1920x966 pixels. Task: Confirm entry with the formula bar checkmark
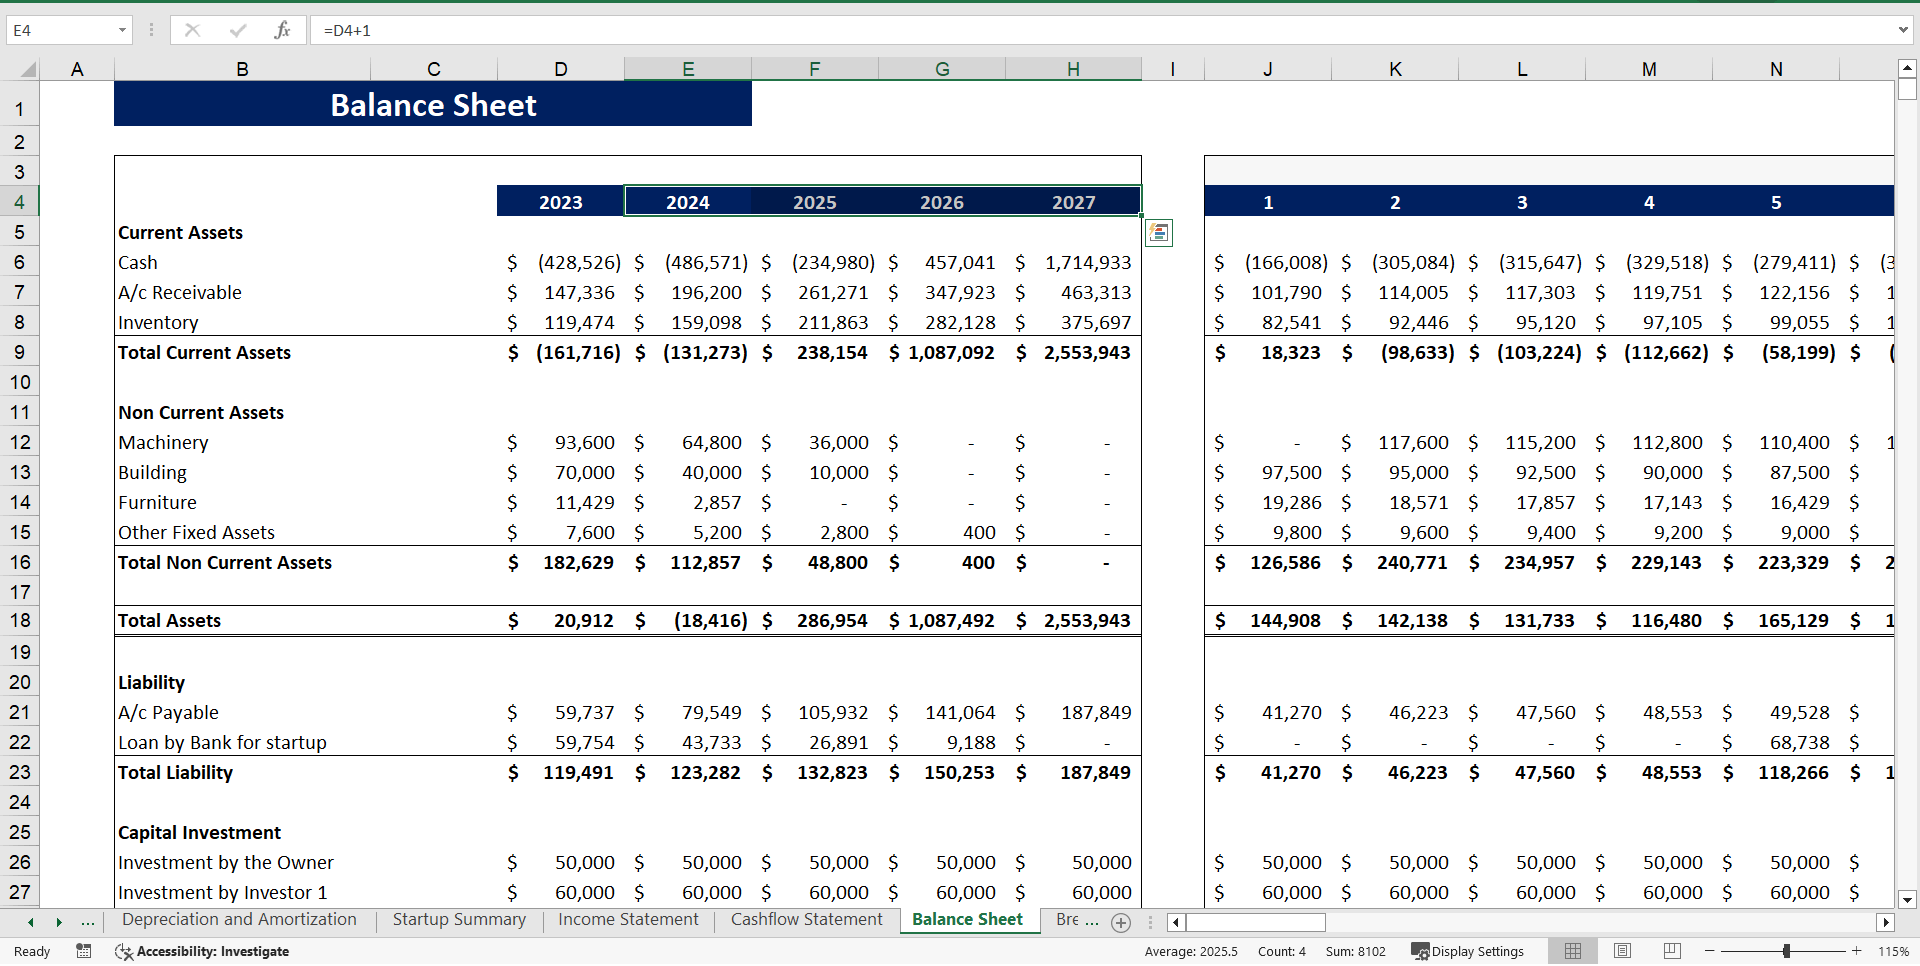click(x=238, y=30)
